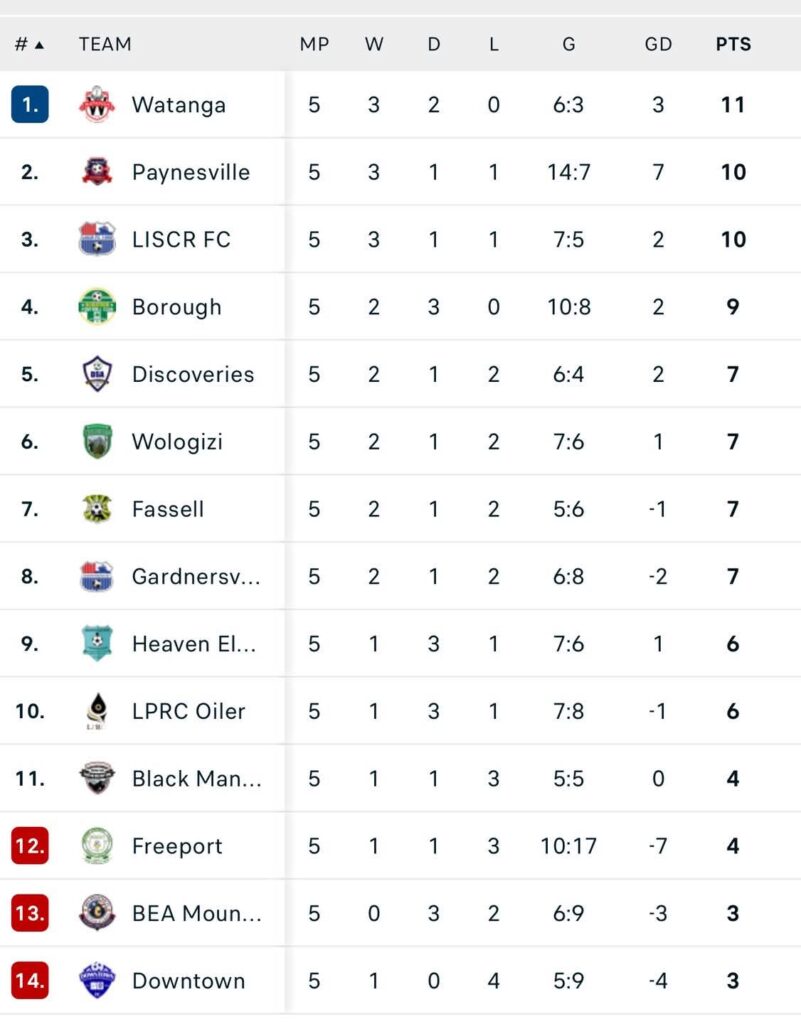This screenshot has width=801, height=1024.
Task: Click the Discoveries team crest
Action: point(97,374)
